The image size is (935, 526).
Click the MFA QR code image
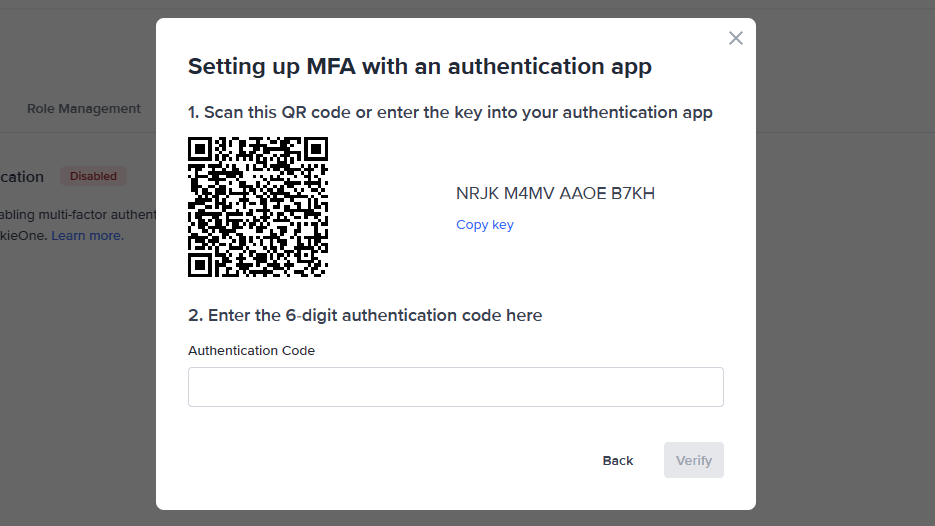[258, 207]
